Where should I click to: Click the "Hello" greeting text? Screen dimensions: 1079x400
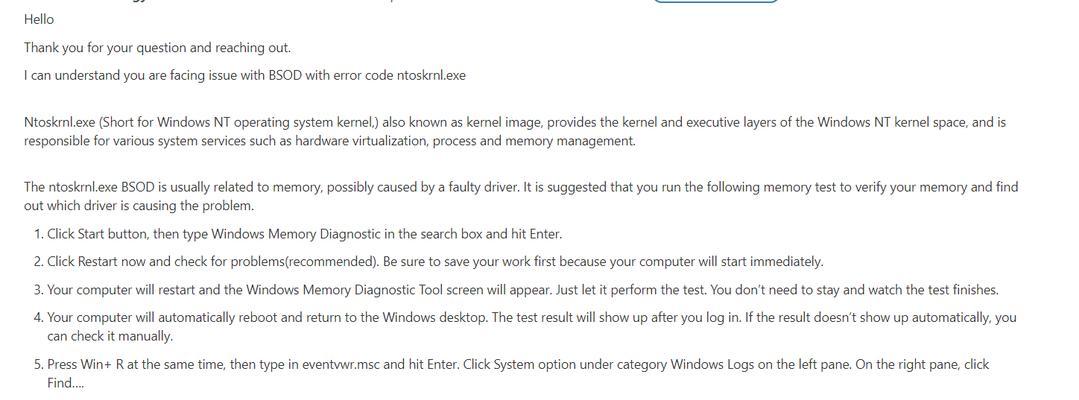tap(39, 20)
